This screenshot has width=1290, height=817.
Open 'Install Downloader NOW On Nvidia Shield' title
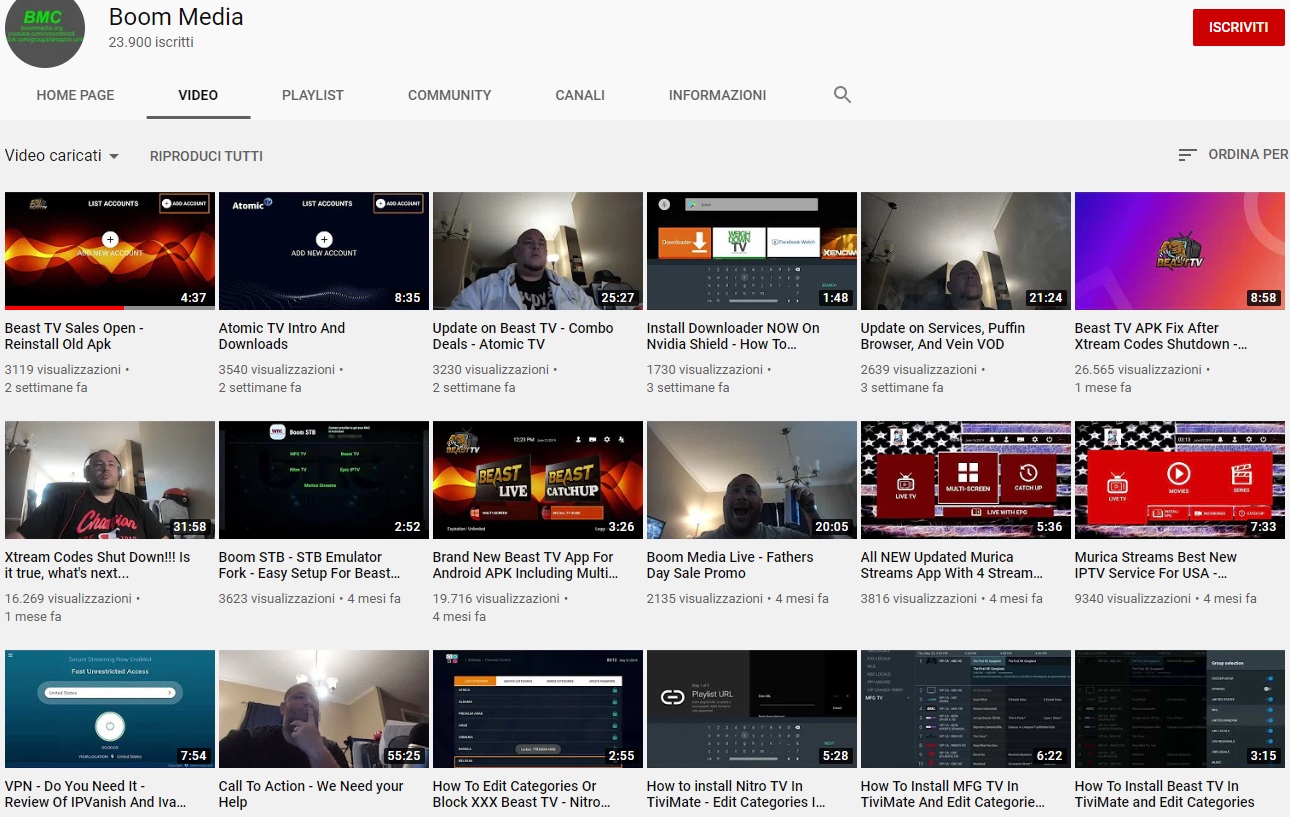point(732,336)
